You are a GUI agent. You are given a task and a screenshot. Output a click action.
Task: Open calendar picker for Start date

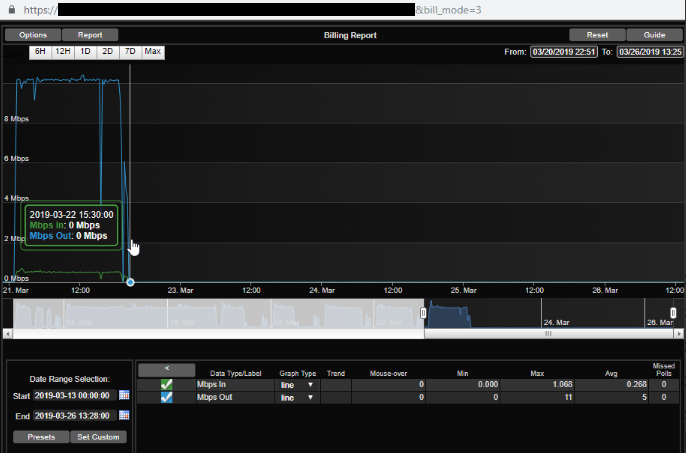[x=124, y=395]
